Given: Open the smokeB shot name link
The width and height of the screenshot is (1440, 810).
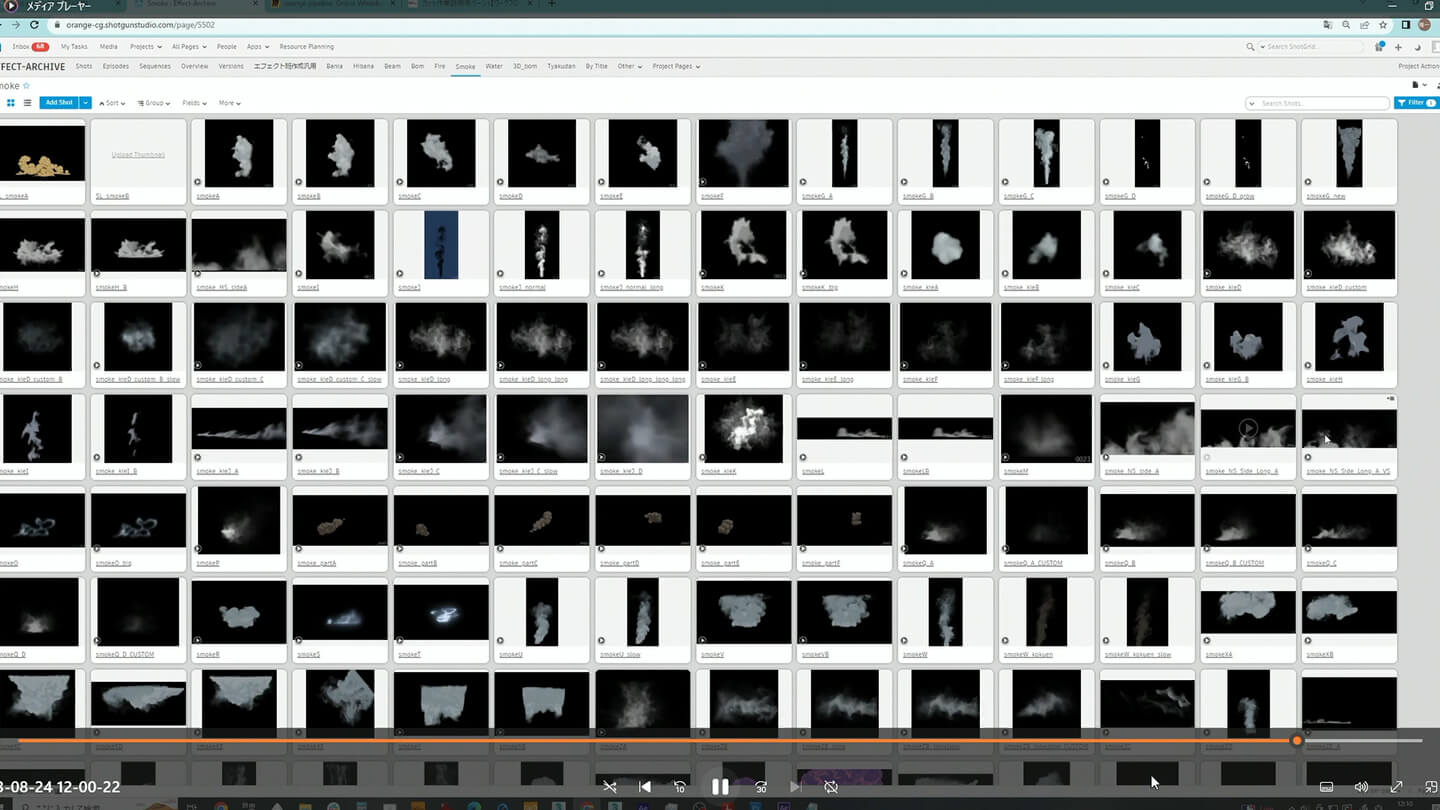Looking at the screenshot, I should 307,196.
